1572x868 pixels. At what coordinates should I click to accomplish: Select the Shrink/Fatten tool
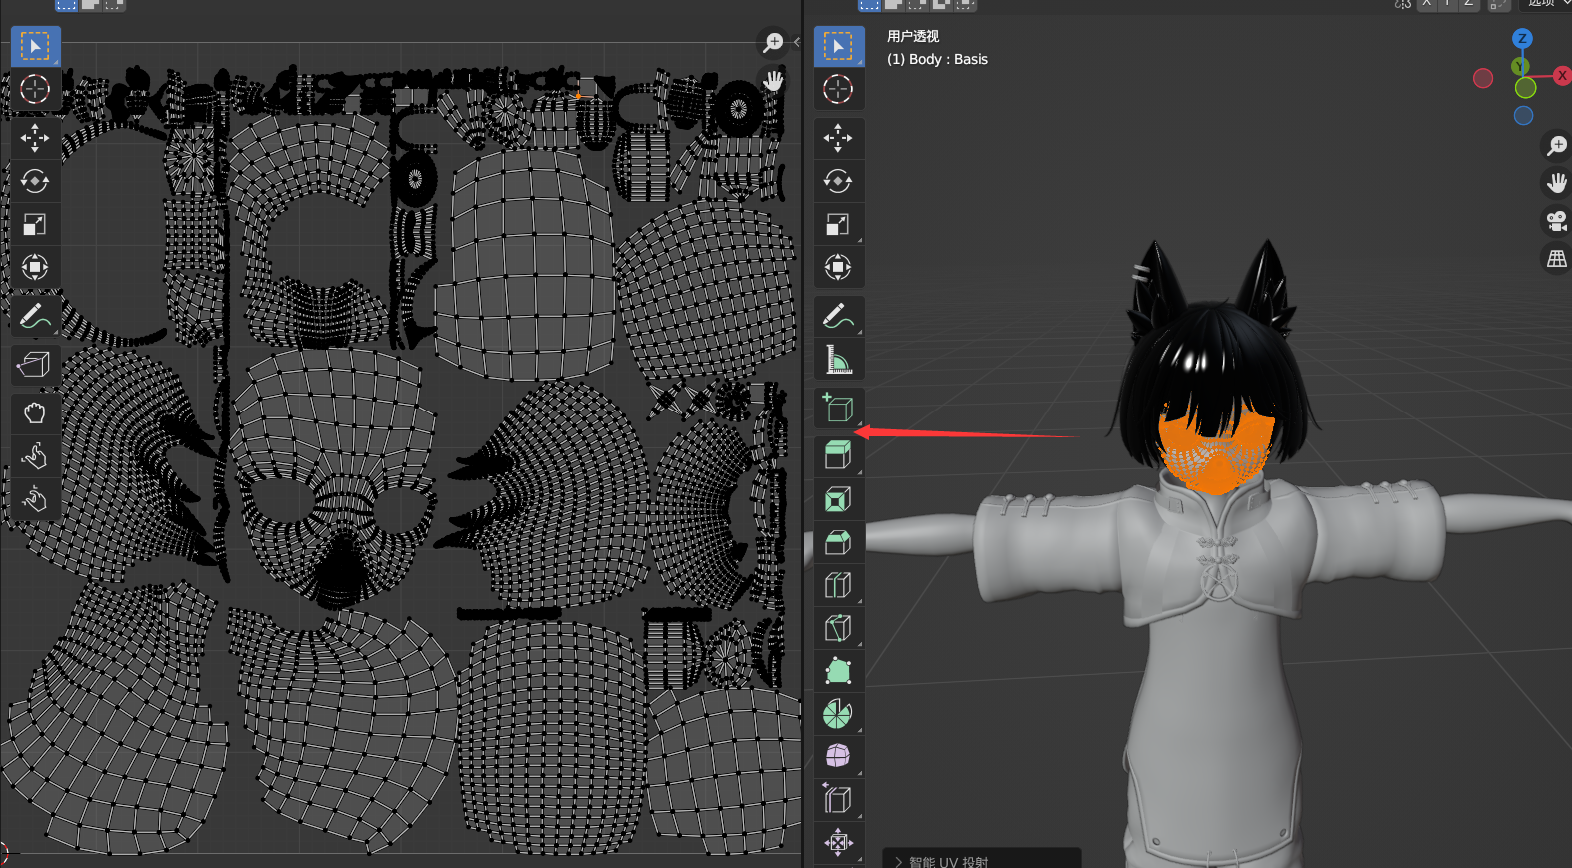click(x=839, y=843)
